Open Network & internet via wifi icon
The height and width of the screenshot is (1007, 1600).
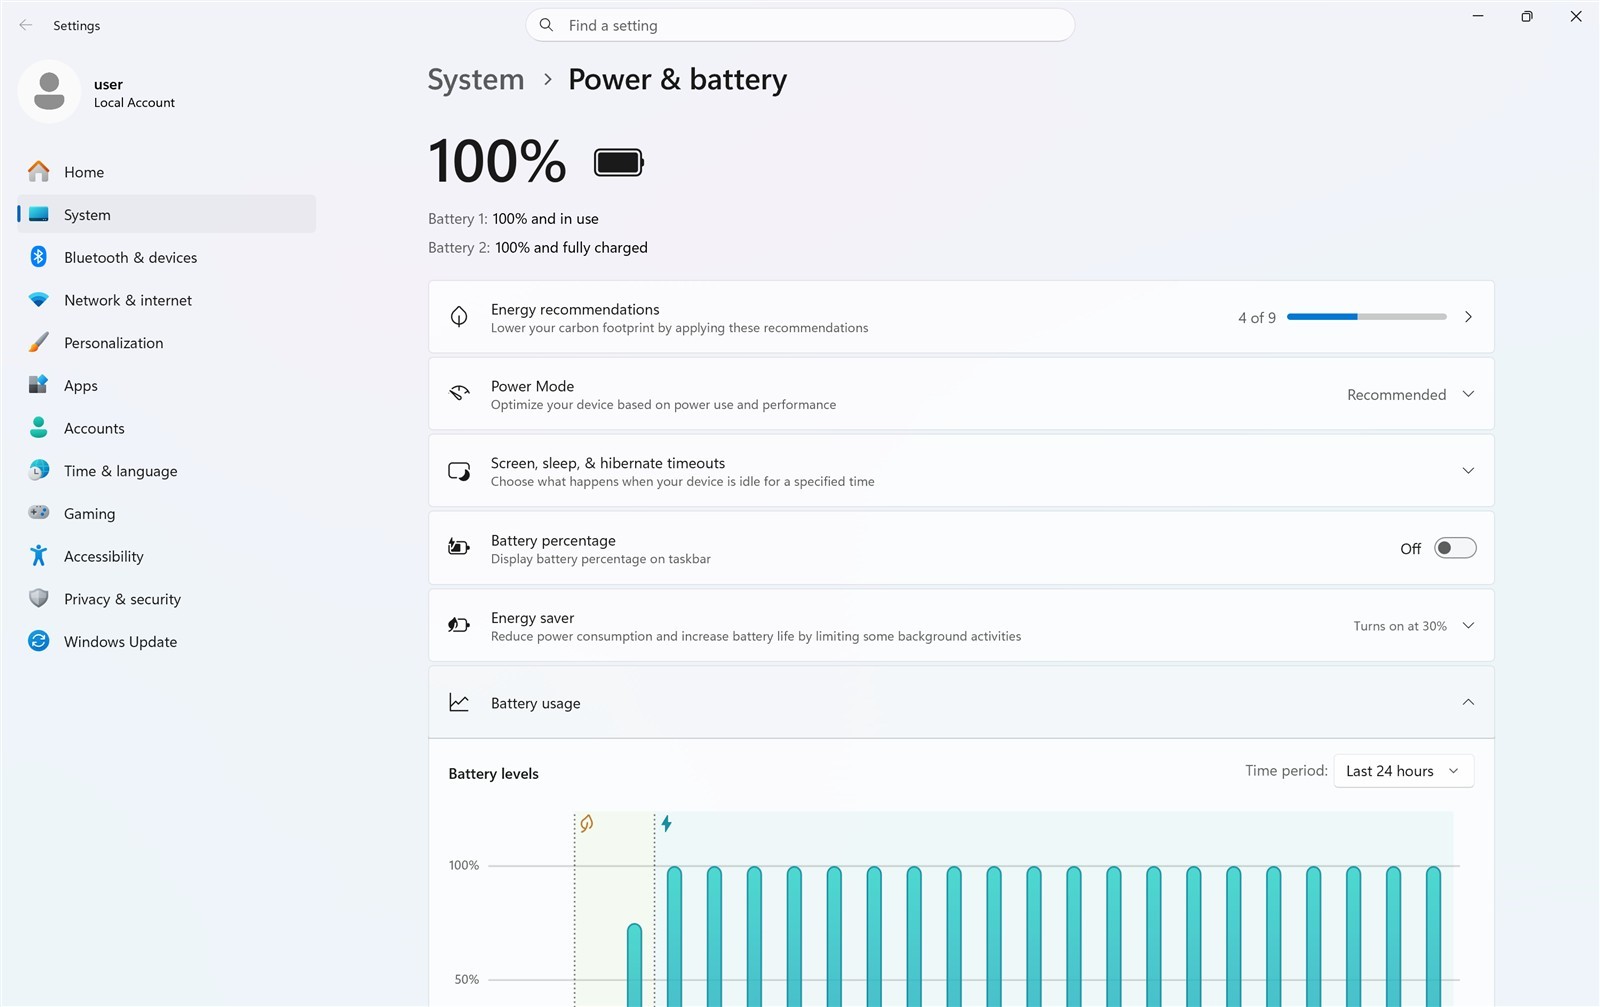pyautogui.click(x=38, y=300)
